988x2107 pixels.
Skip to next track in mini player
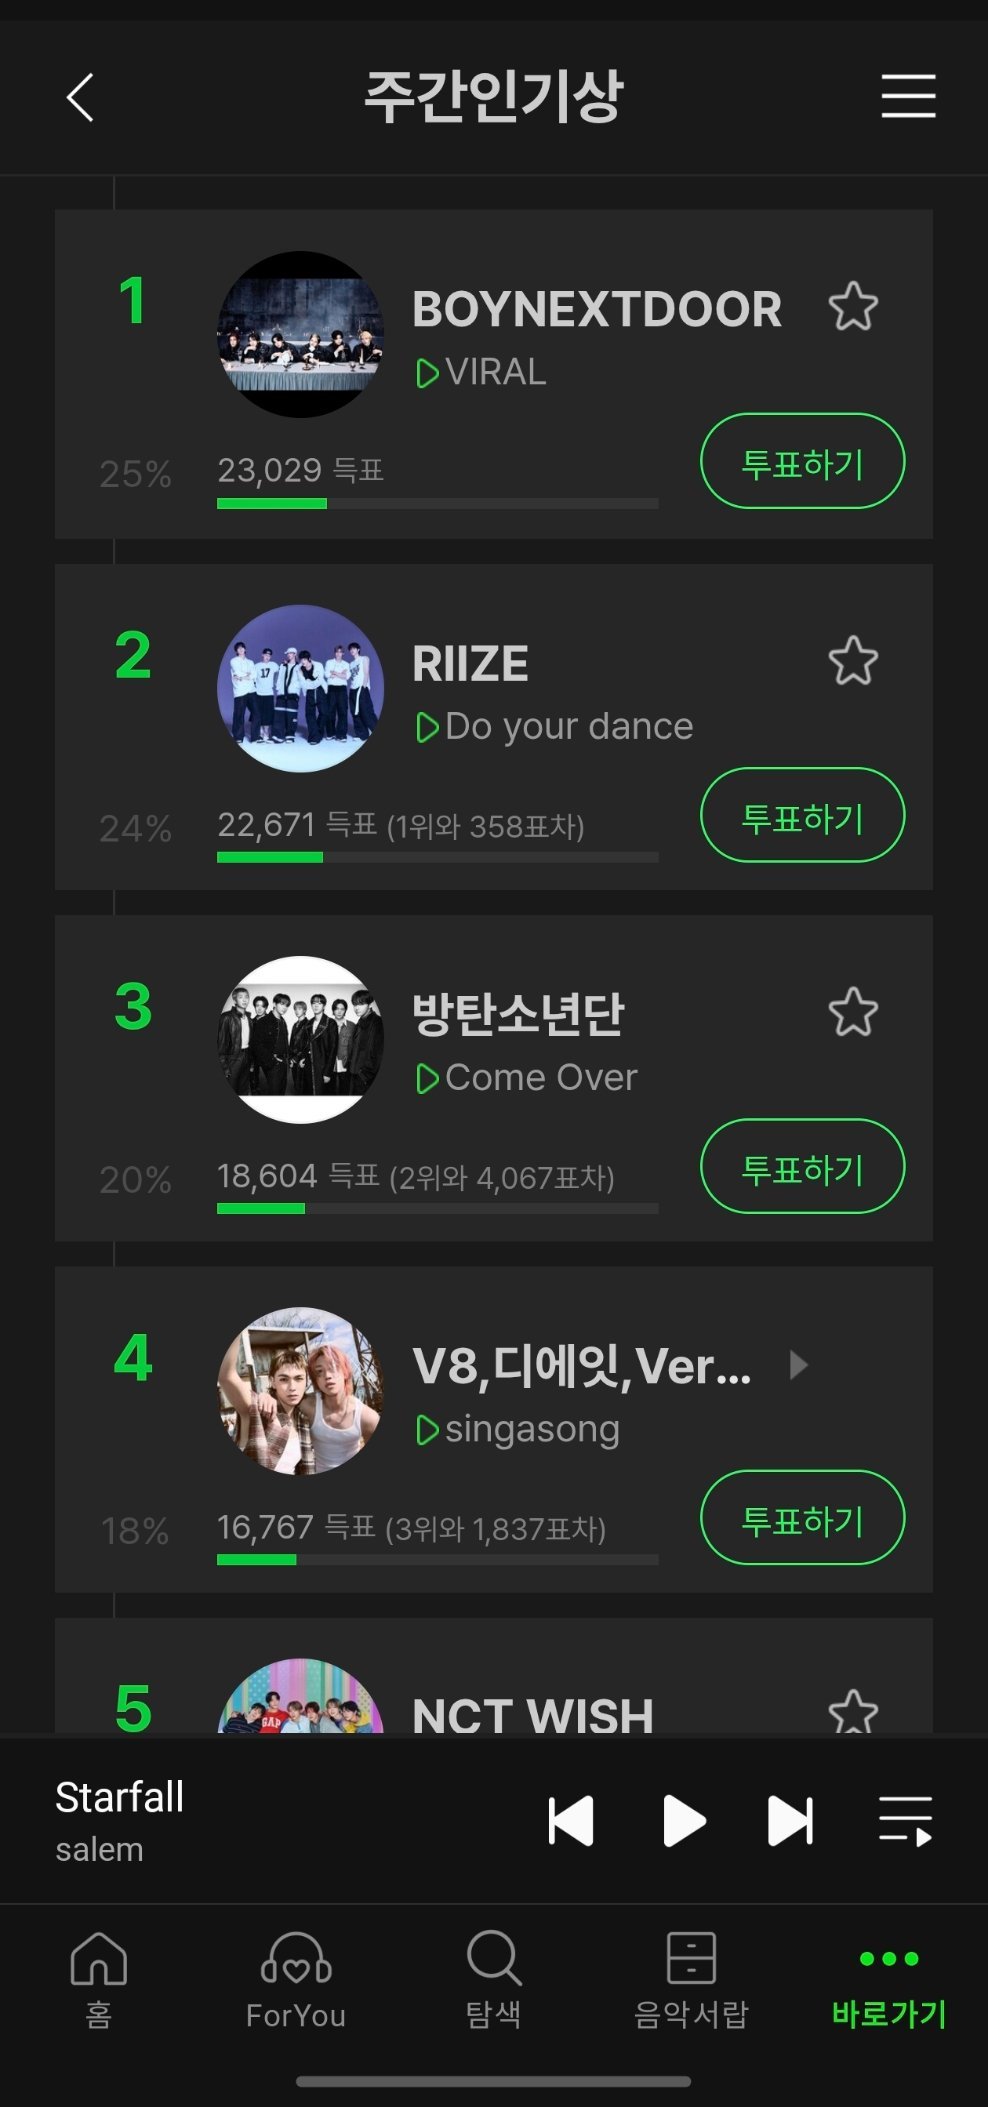[790, 1820]
